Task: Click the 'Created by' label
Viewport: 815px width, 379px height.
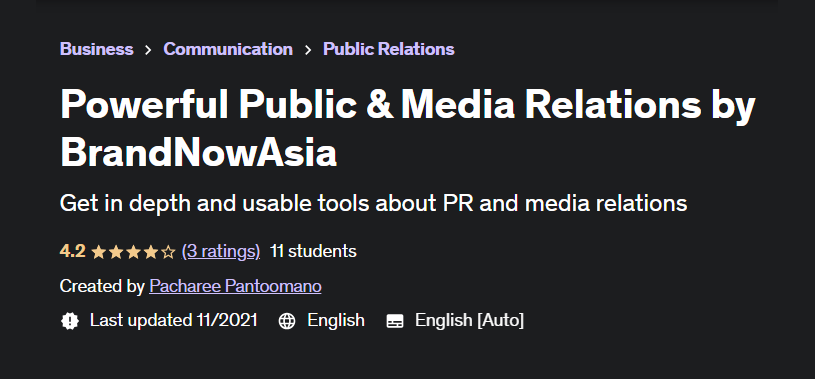Action: pos(102,286)
